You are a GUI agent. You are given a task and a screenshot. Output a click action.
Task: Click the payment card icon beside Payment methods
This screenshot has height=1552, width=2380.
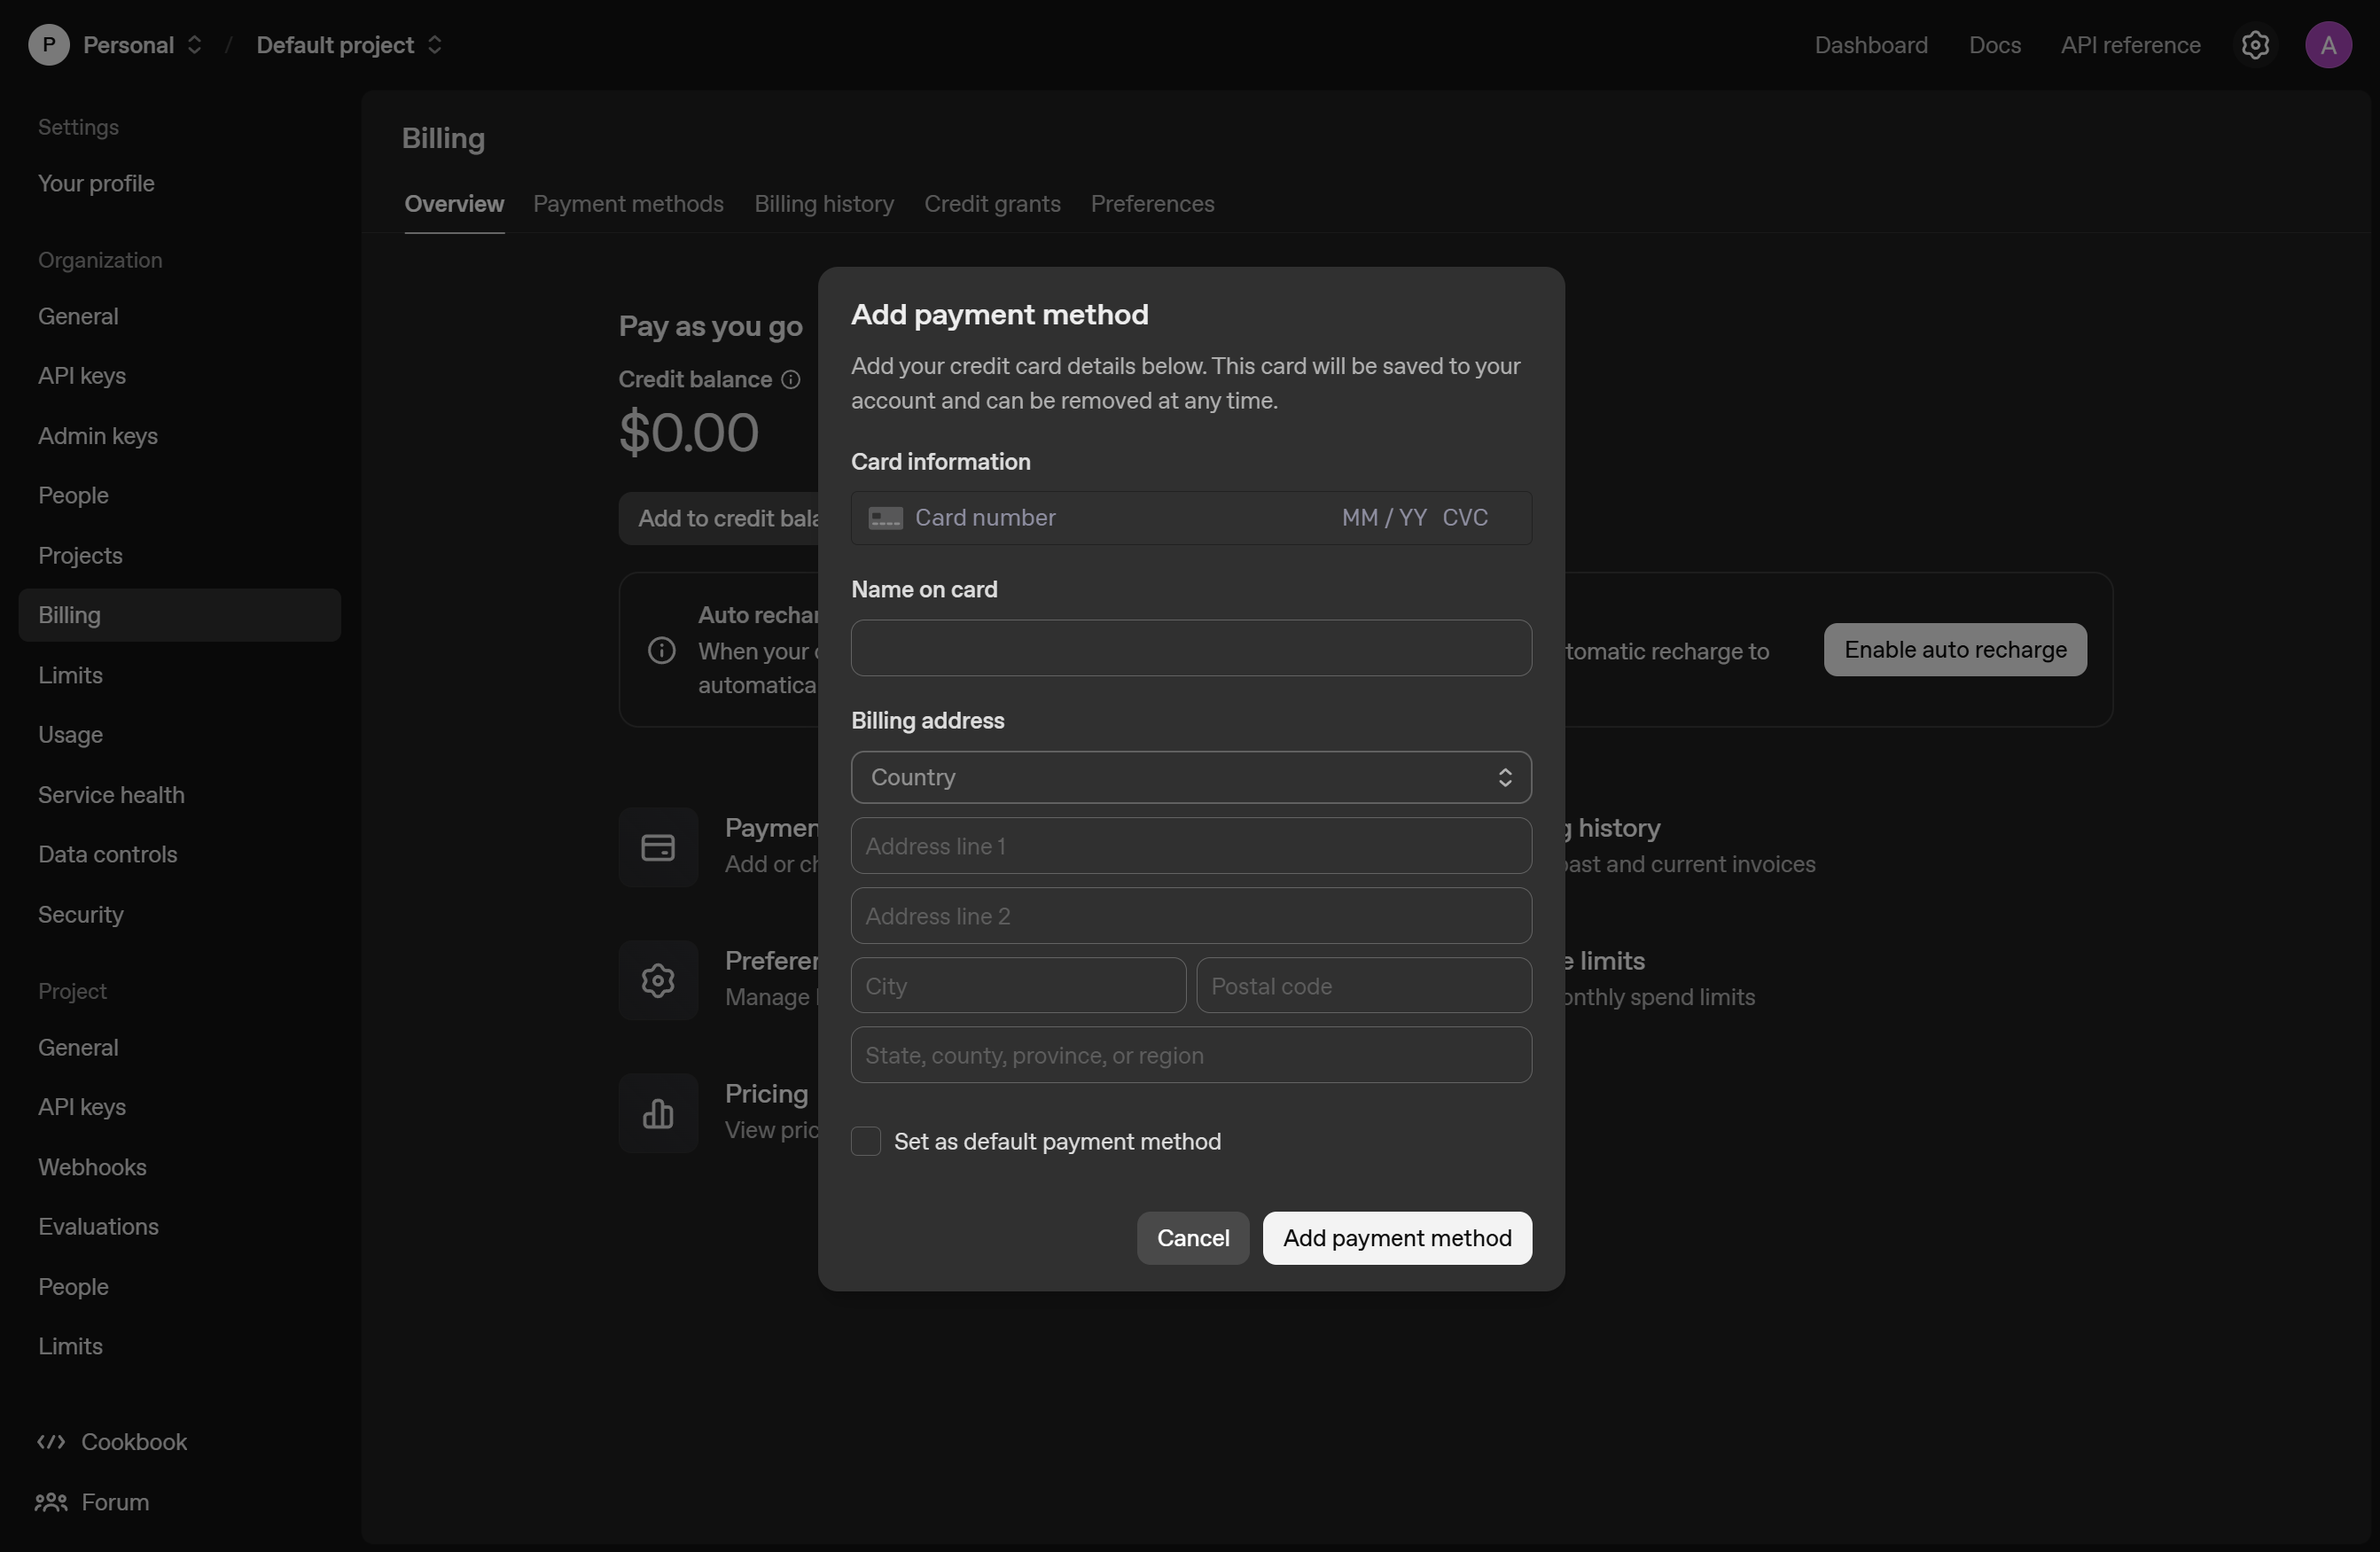[x=658, y=847]
